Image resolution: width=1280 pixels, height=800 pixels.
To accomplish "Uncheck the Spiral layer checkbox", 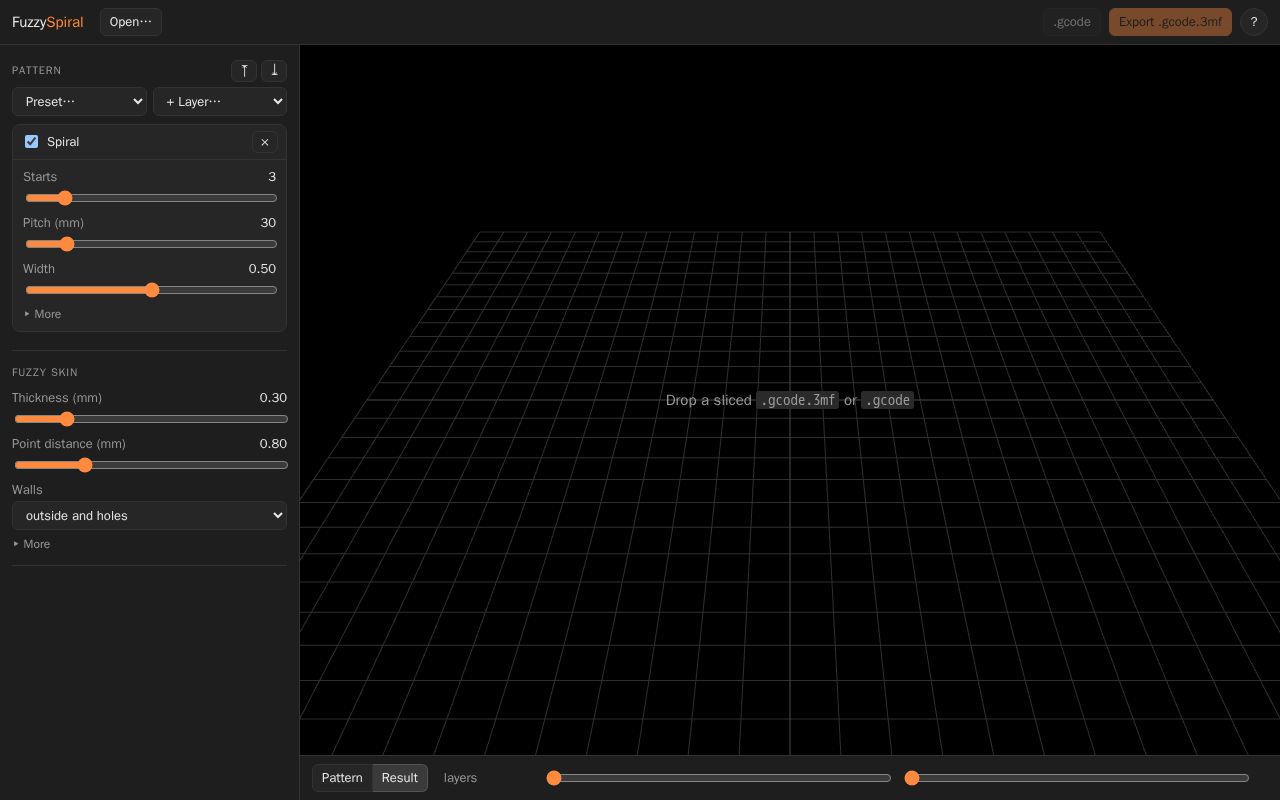I will tap(31, 142).
